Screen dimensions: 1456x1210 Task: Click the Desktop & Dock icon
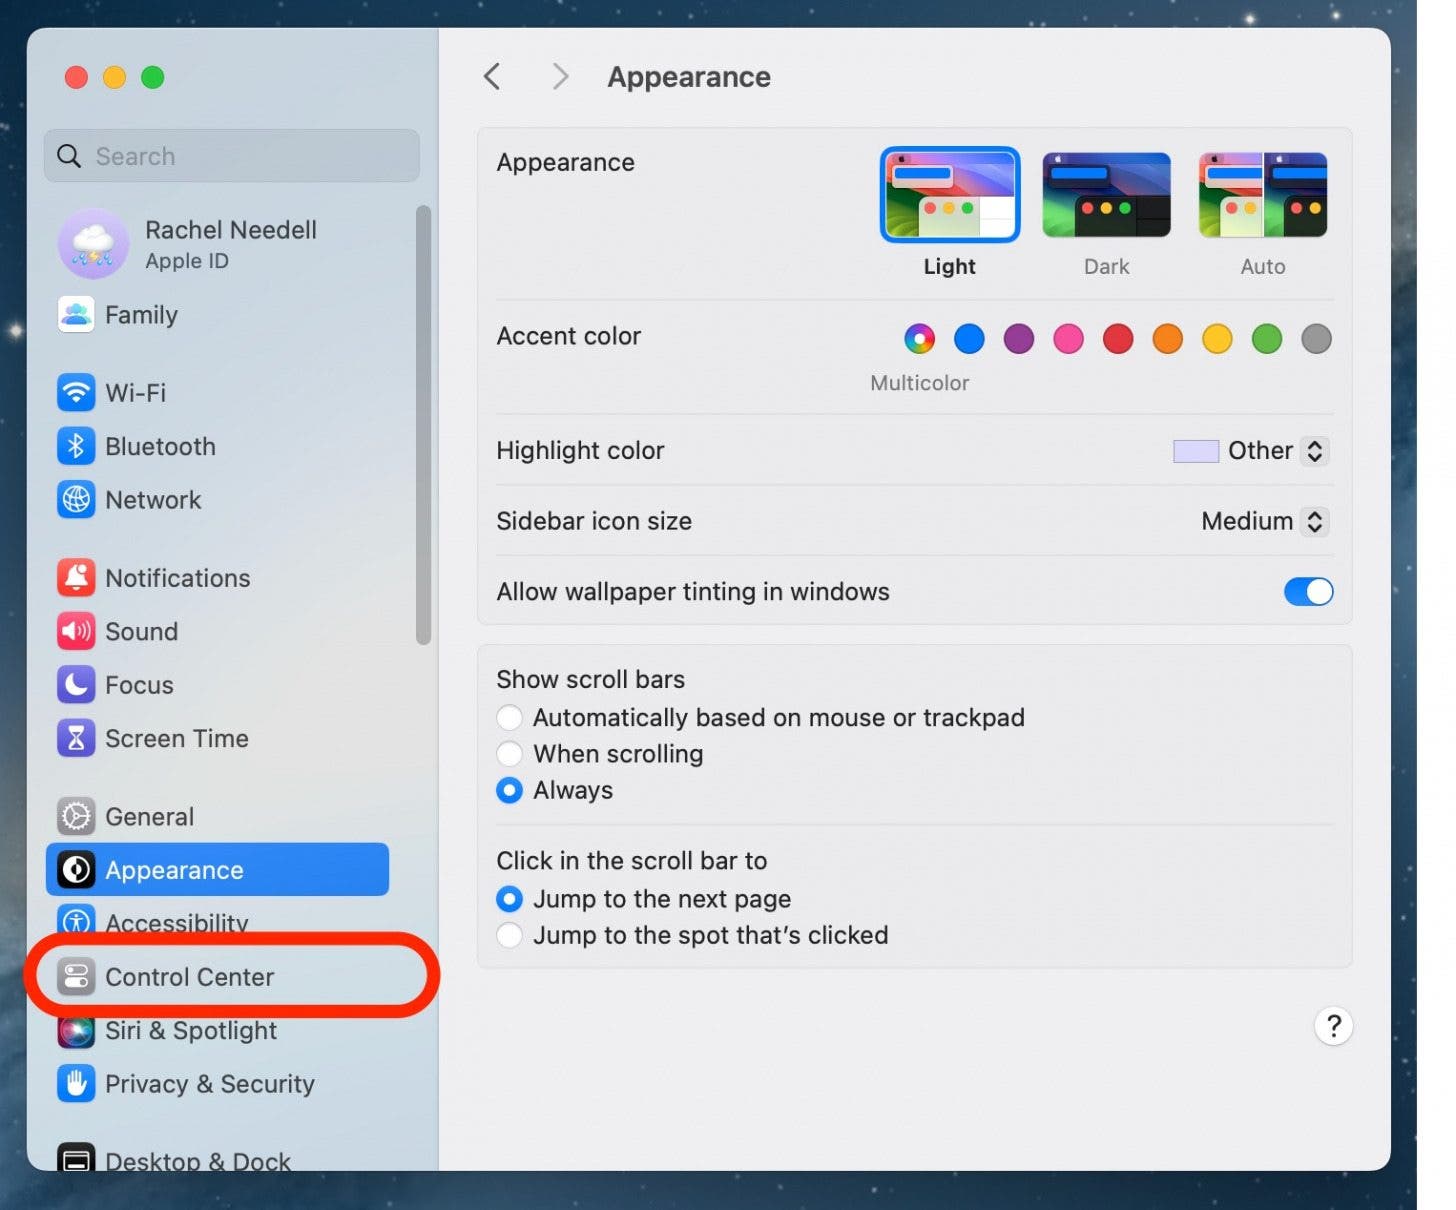(76, 1157)
